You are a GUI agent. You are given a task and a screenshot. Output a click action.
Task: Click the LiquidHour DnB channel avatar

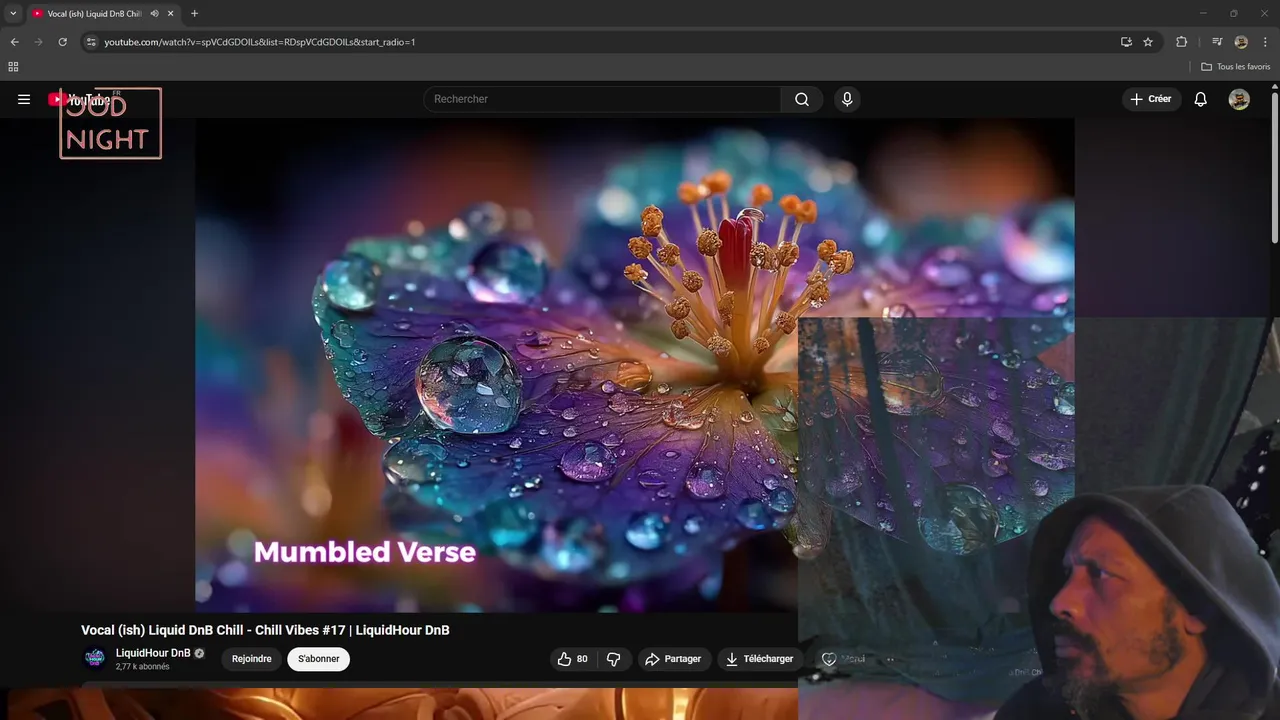click(x=95, y=658)
